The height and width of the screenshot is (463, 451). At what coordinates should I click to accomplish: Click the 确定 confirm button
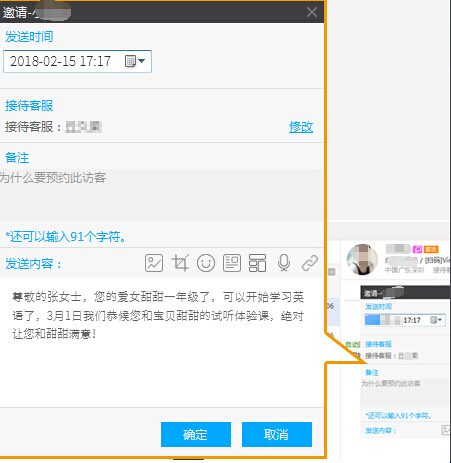[196, 434]
